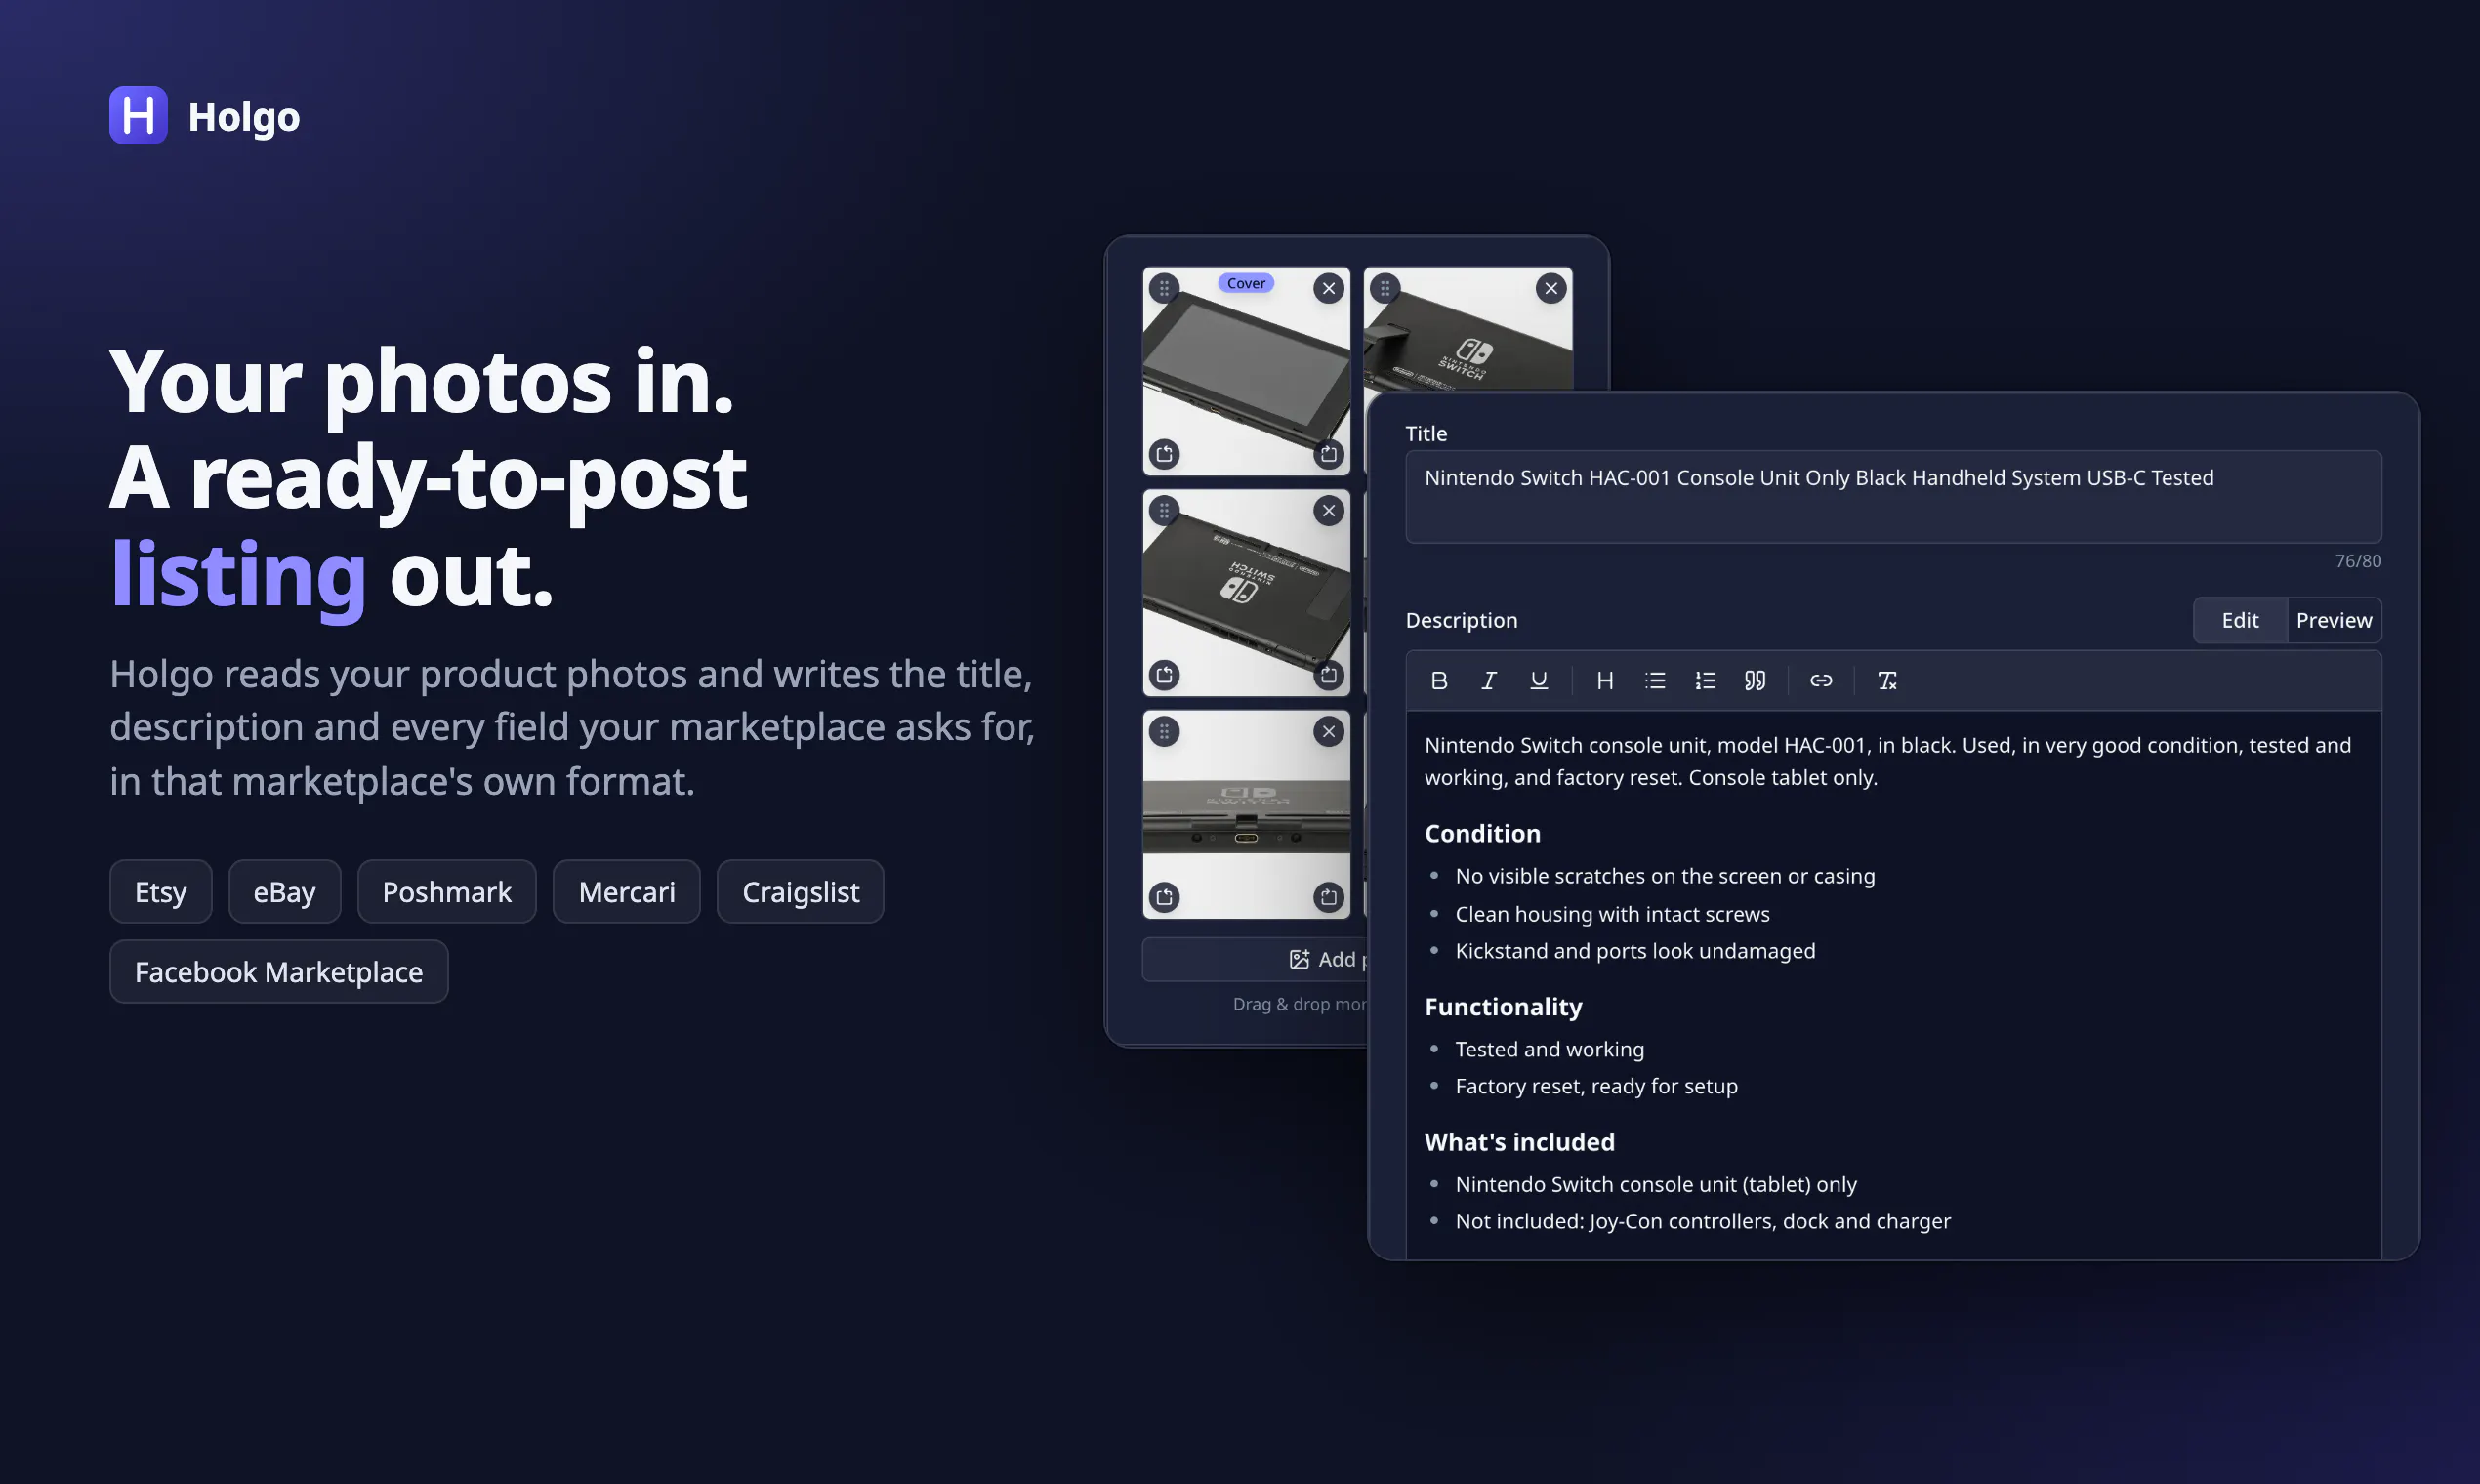Rotate the console back photo left
Image resolution: width=2480 pixels, height=1484 pixels.
coord(1165,676)
